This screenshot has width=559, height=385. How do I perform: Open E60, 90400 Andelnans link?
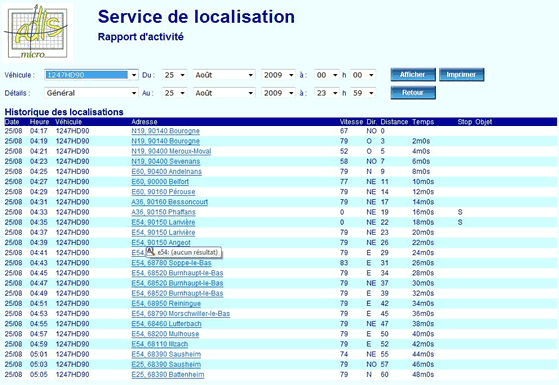(x=166, y=171)
